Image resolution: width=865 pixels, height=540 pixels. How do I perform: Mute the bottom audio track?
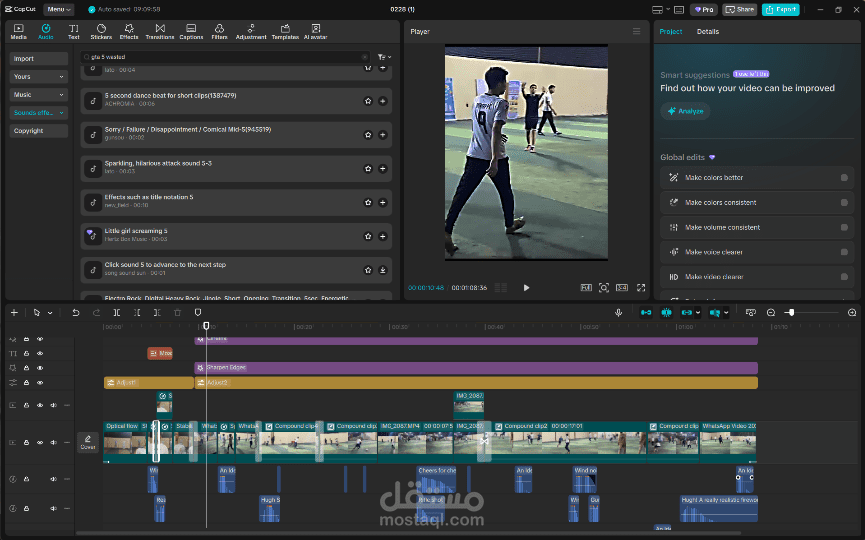(54, 509)
